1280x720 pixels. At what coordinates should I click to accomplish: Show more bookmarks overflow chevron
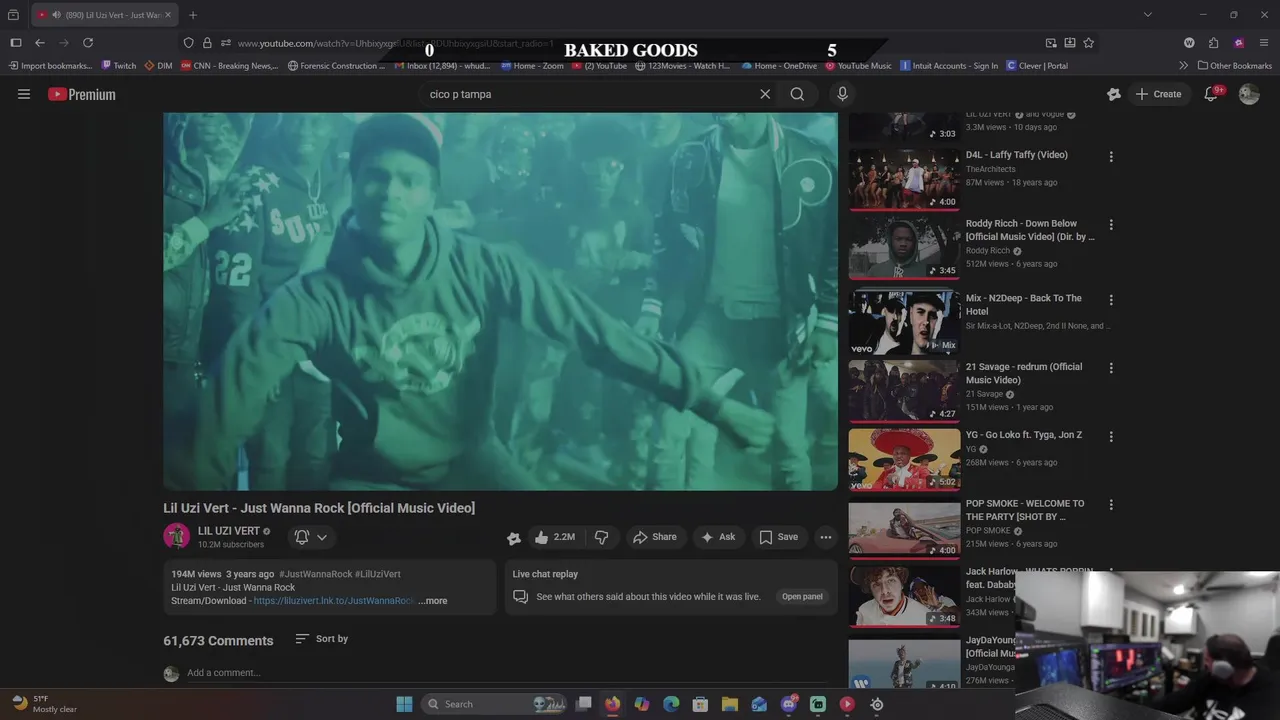tap(1183, 66)
